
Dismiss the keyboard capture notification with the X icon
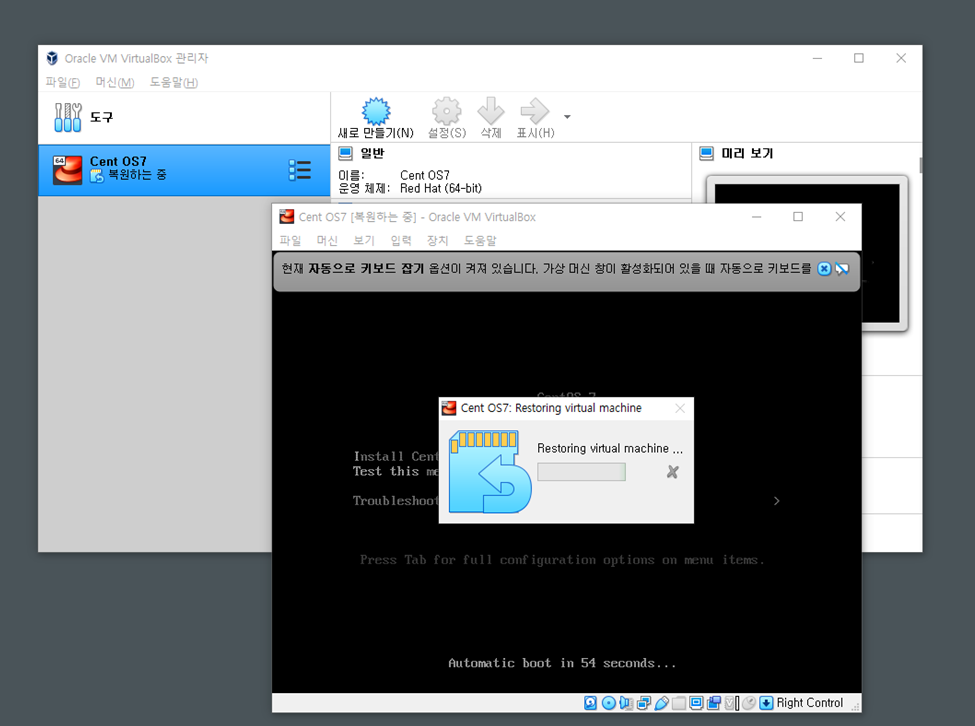[824, 269]
